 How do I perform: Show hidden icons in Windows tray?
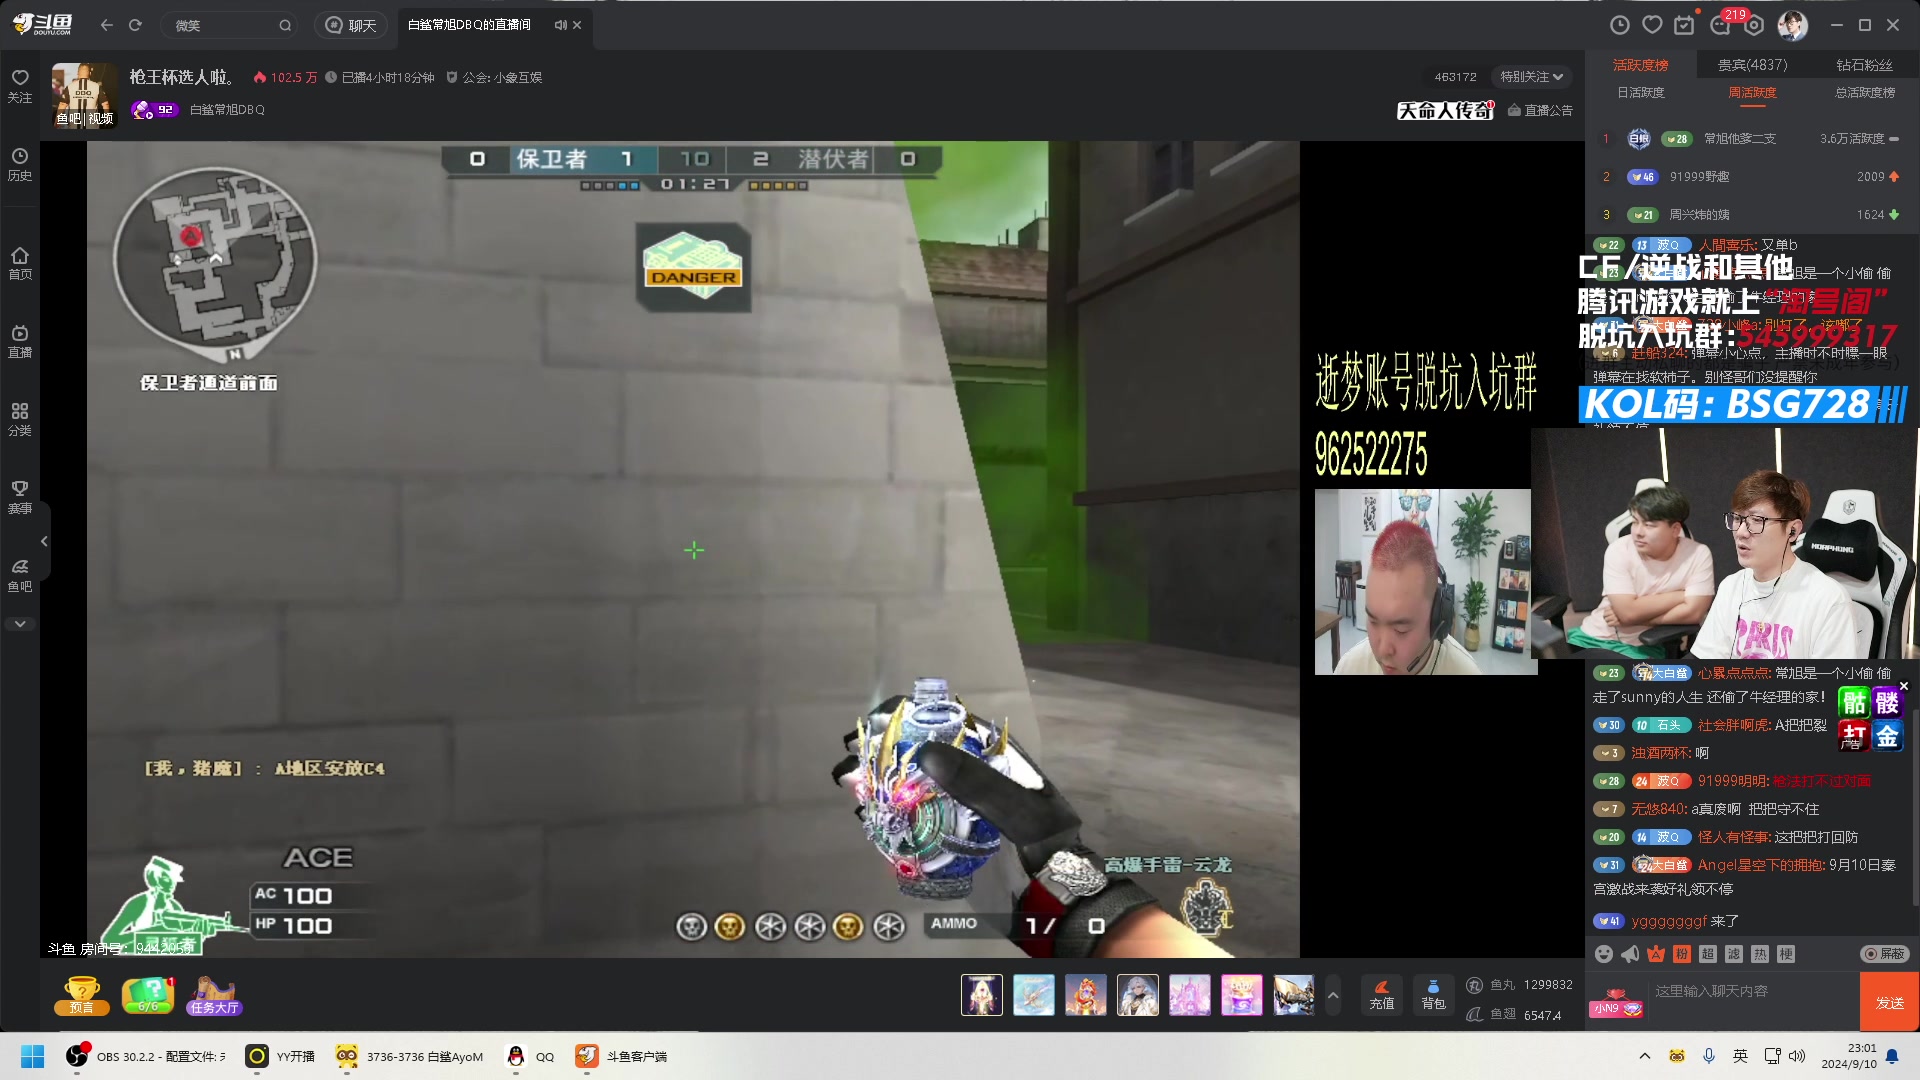click(1645, 1056)
